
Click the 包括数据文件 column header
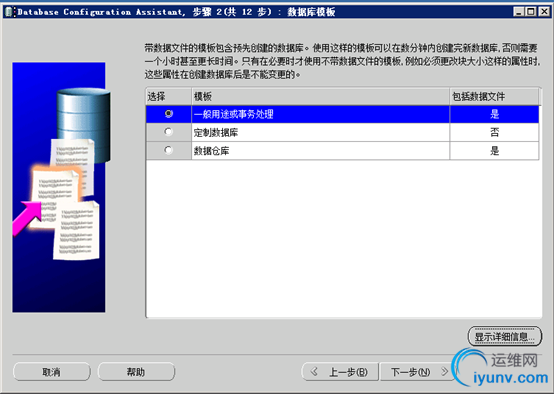[x=494, y=96]
